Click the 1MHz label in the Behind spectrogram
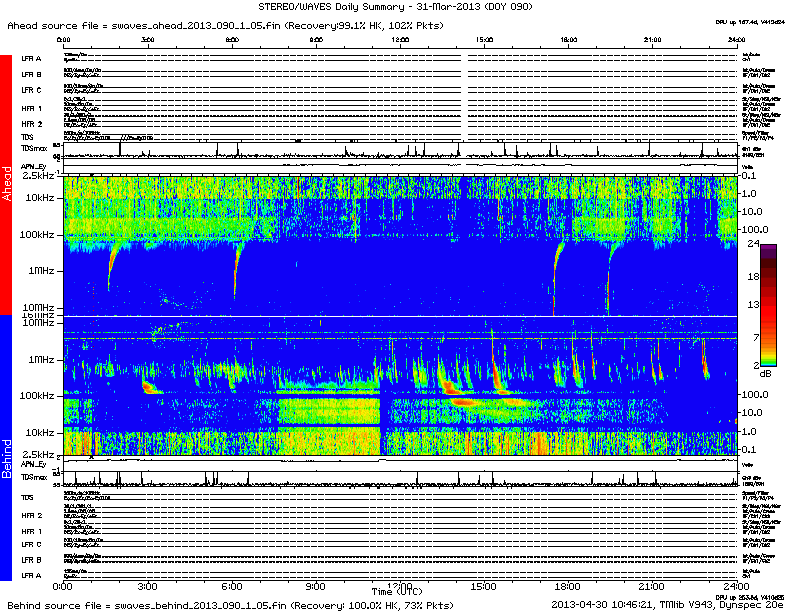 click(41, 359)
